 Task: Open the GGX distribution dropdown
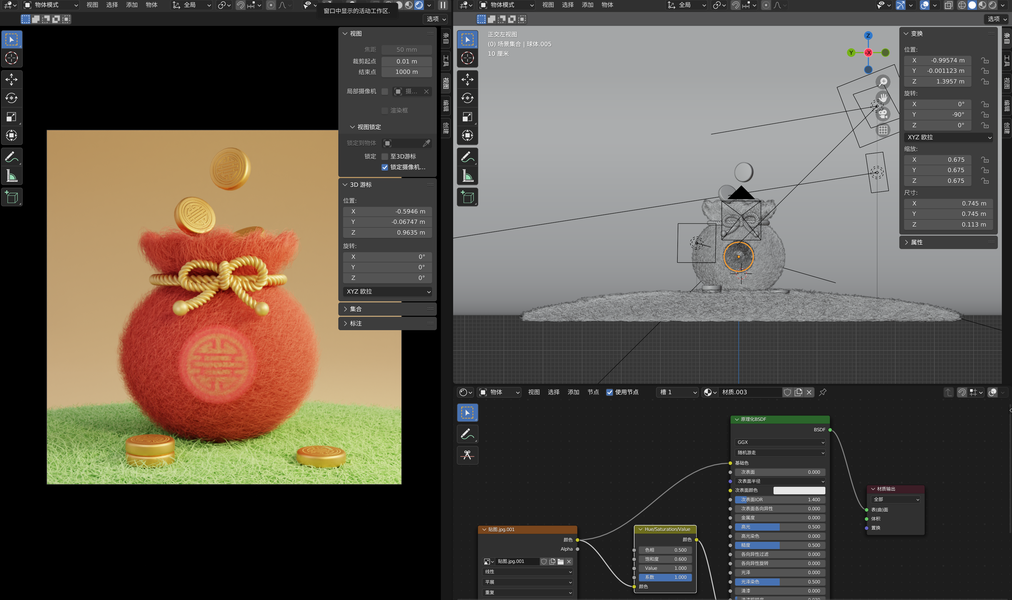click(780, 443)
